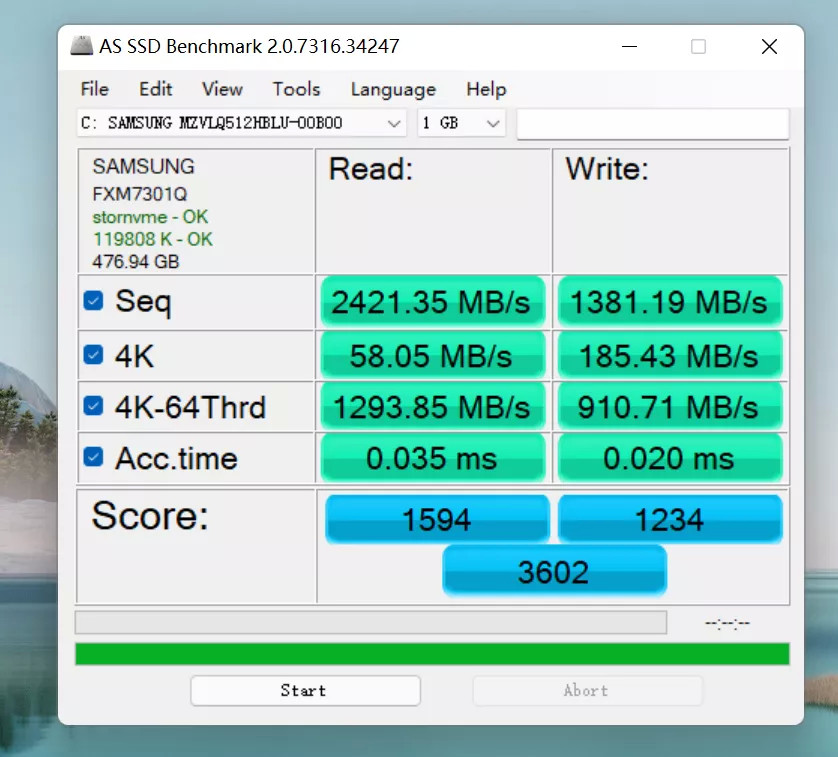Close the AS SSD Benchmark window

coord(769,47)
